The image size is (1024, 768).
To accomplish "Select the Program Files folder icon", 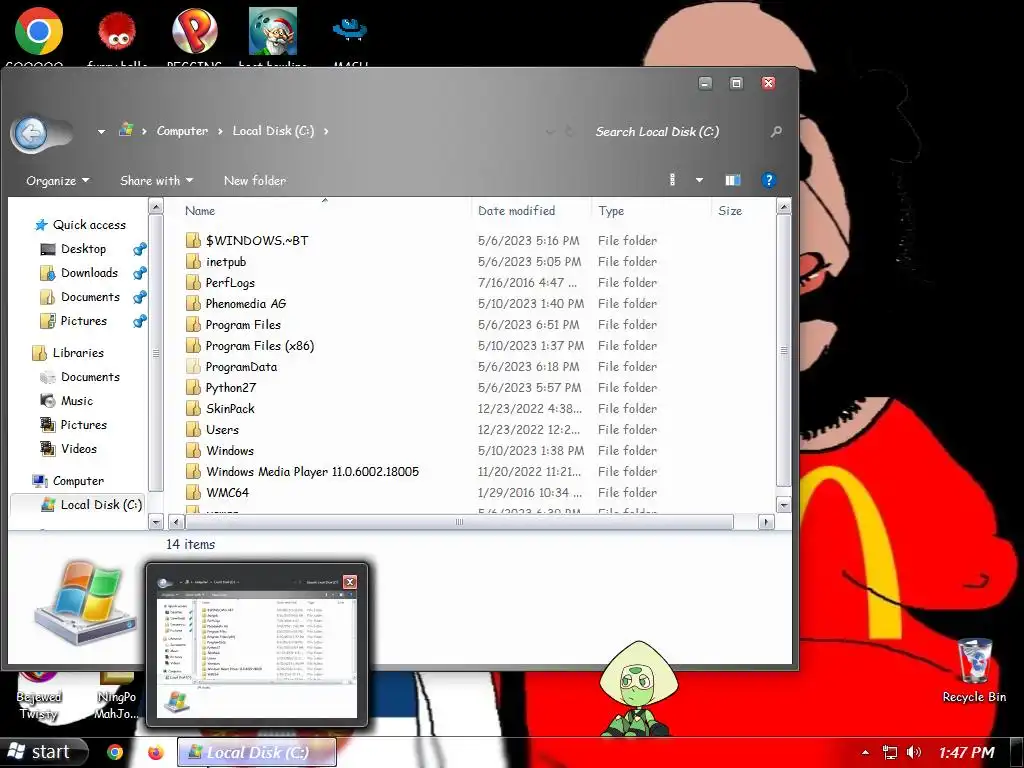I will click(193, 325).
